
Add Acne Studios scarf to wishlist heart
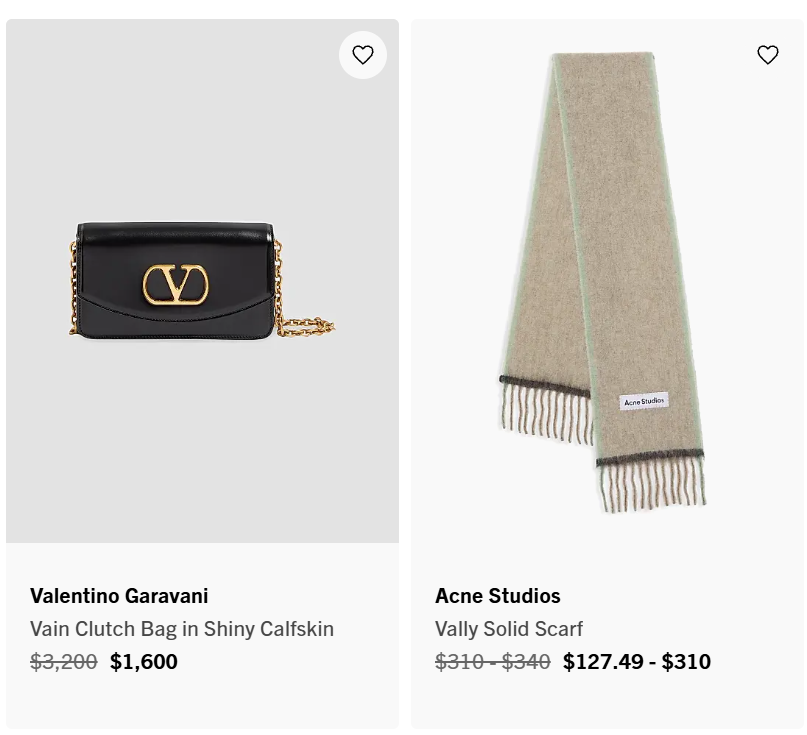pyautogui.click(x=767, y=55)
